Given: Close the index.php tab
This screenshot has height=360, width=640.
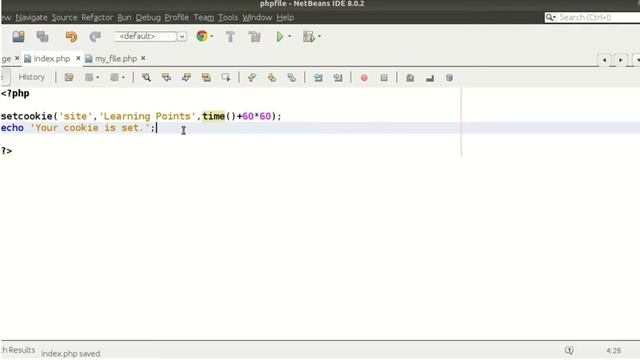Looking at the screenshot, I should pyautogui.click(x=78, y=58).
